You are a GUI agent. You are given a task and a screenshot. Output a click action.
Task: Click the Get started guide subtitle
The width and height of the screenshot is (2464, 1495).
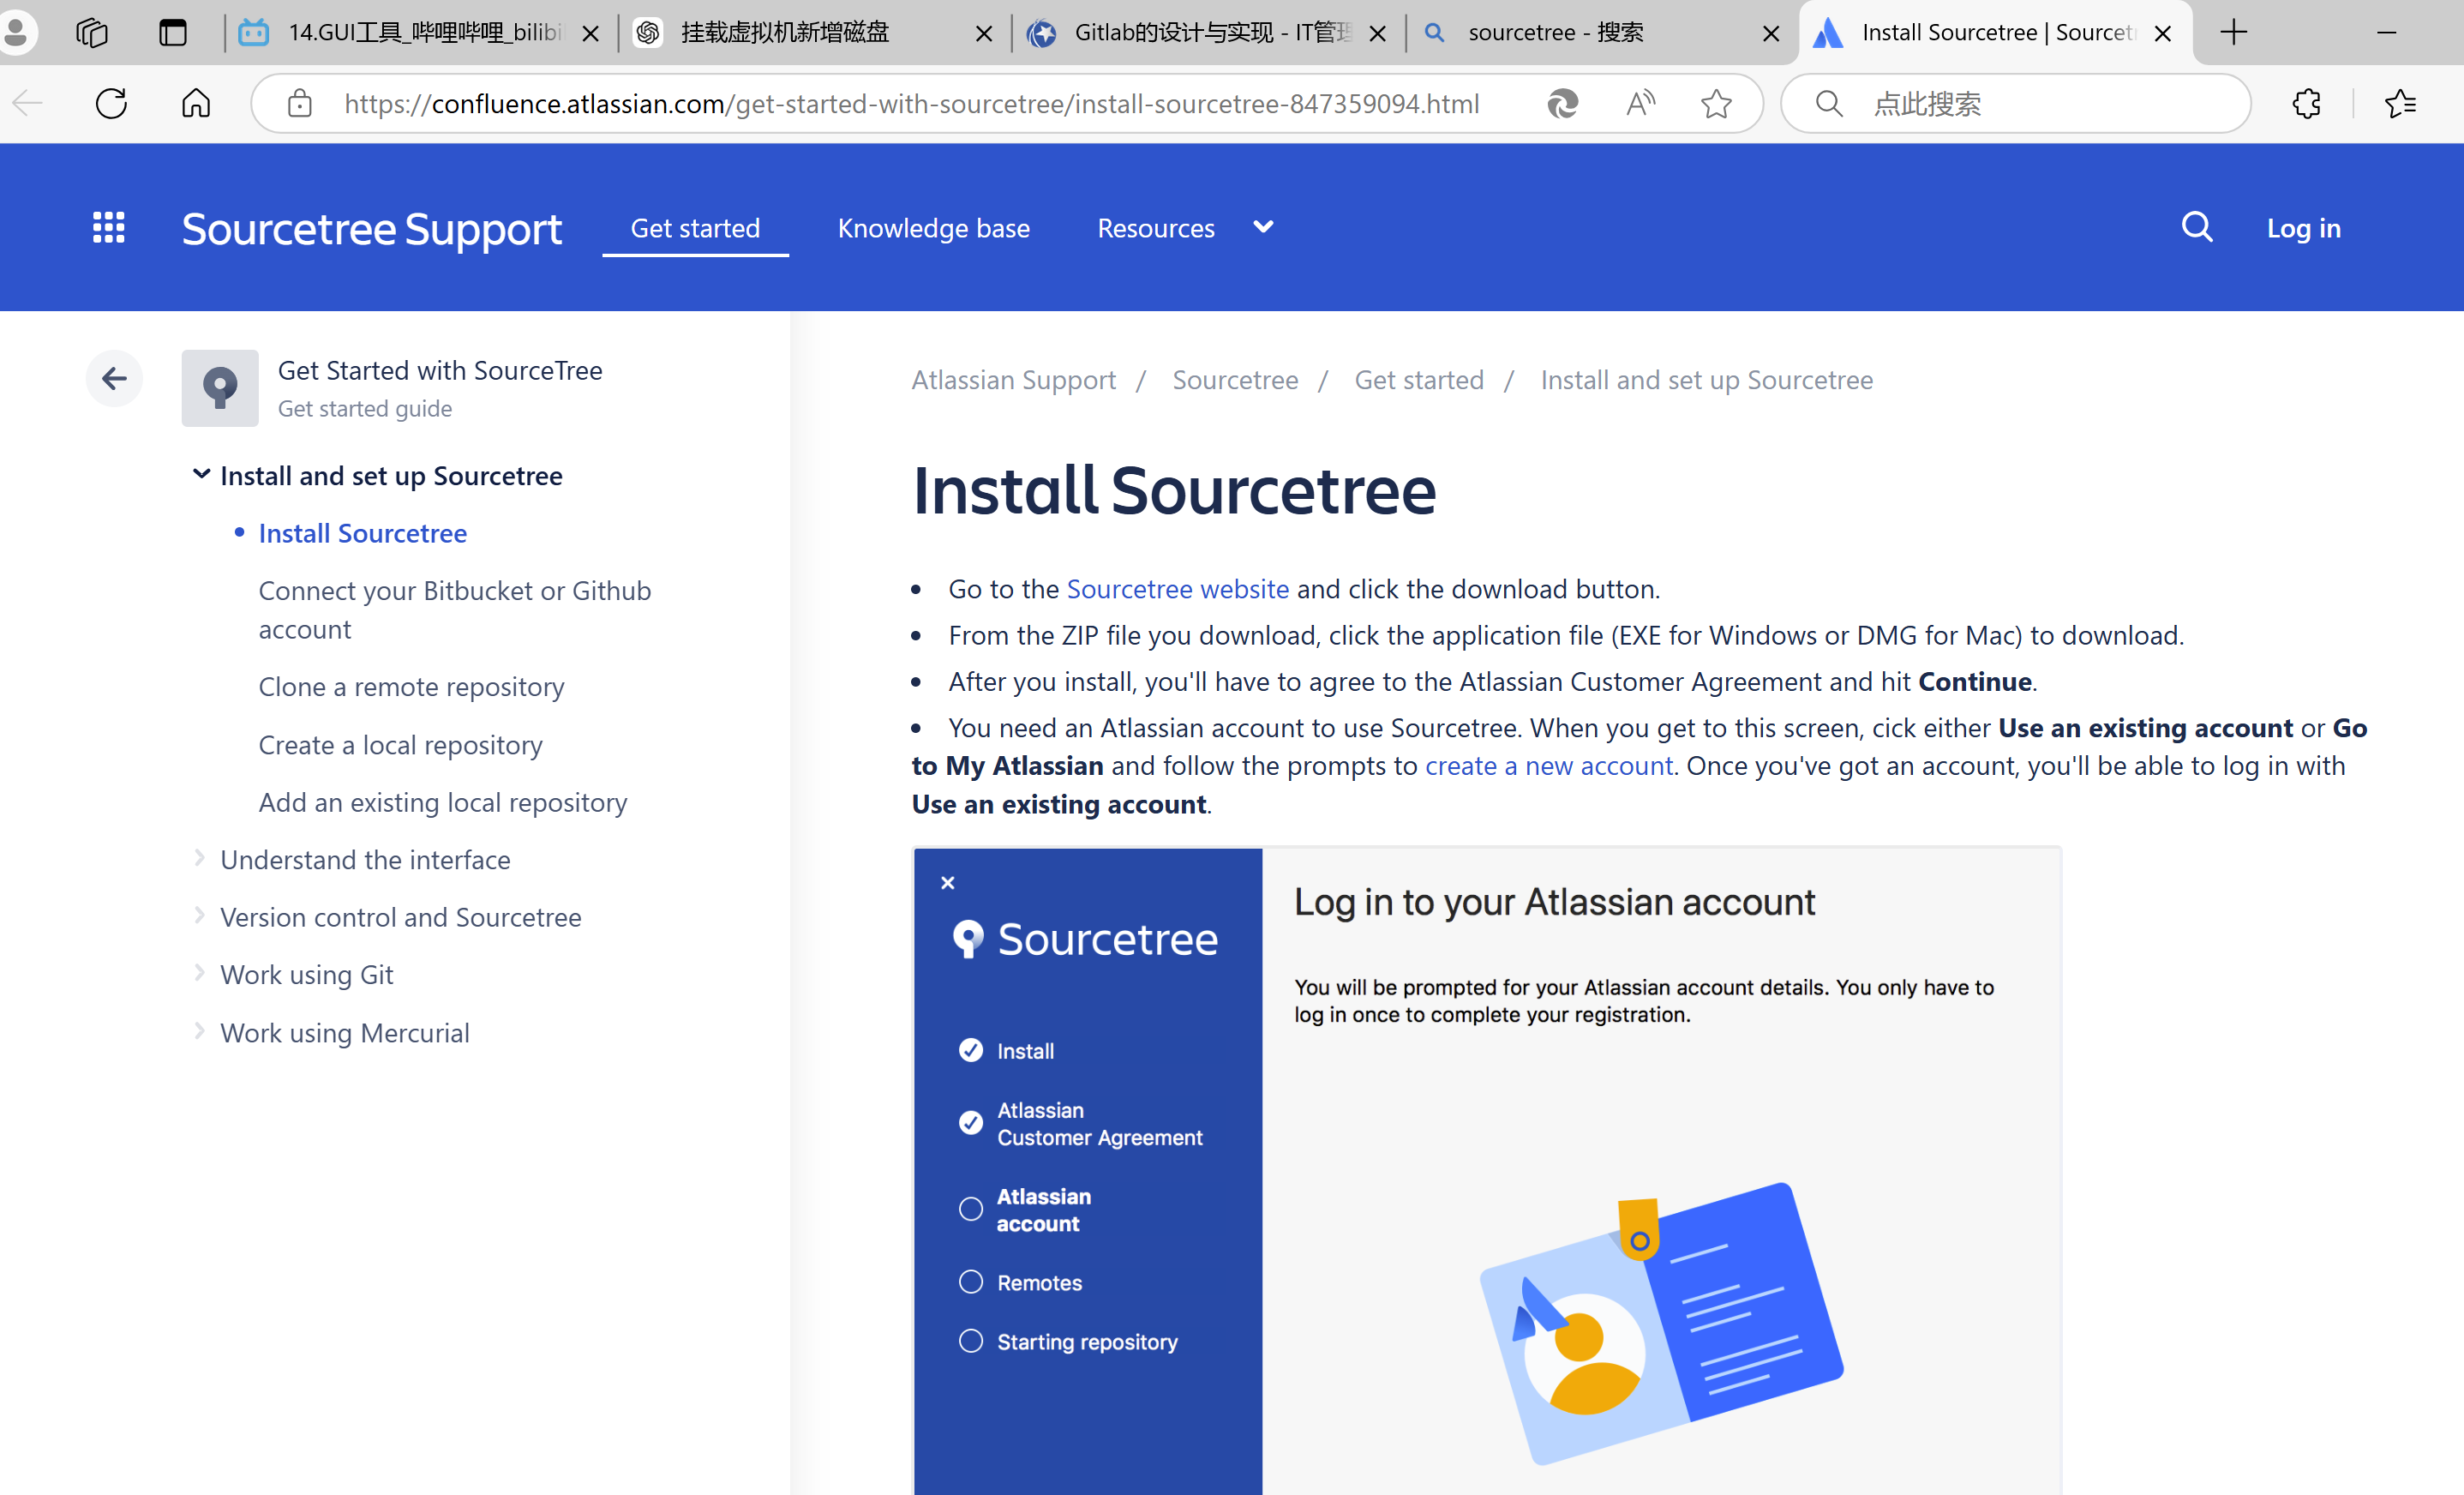point(364,408)
